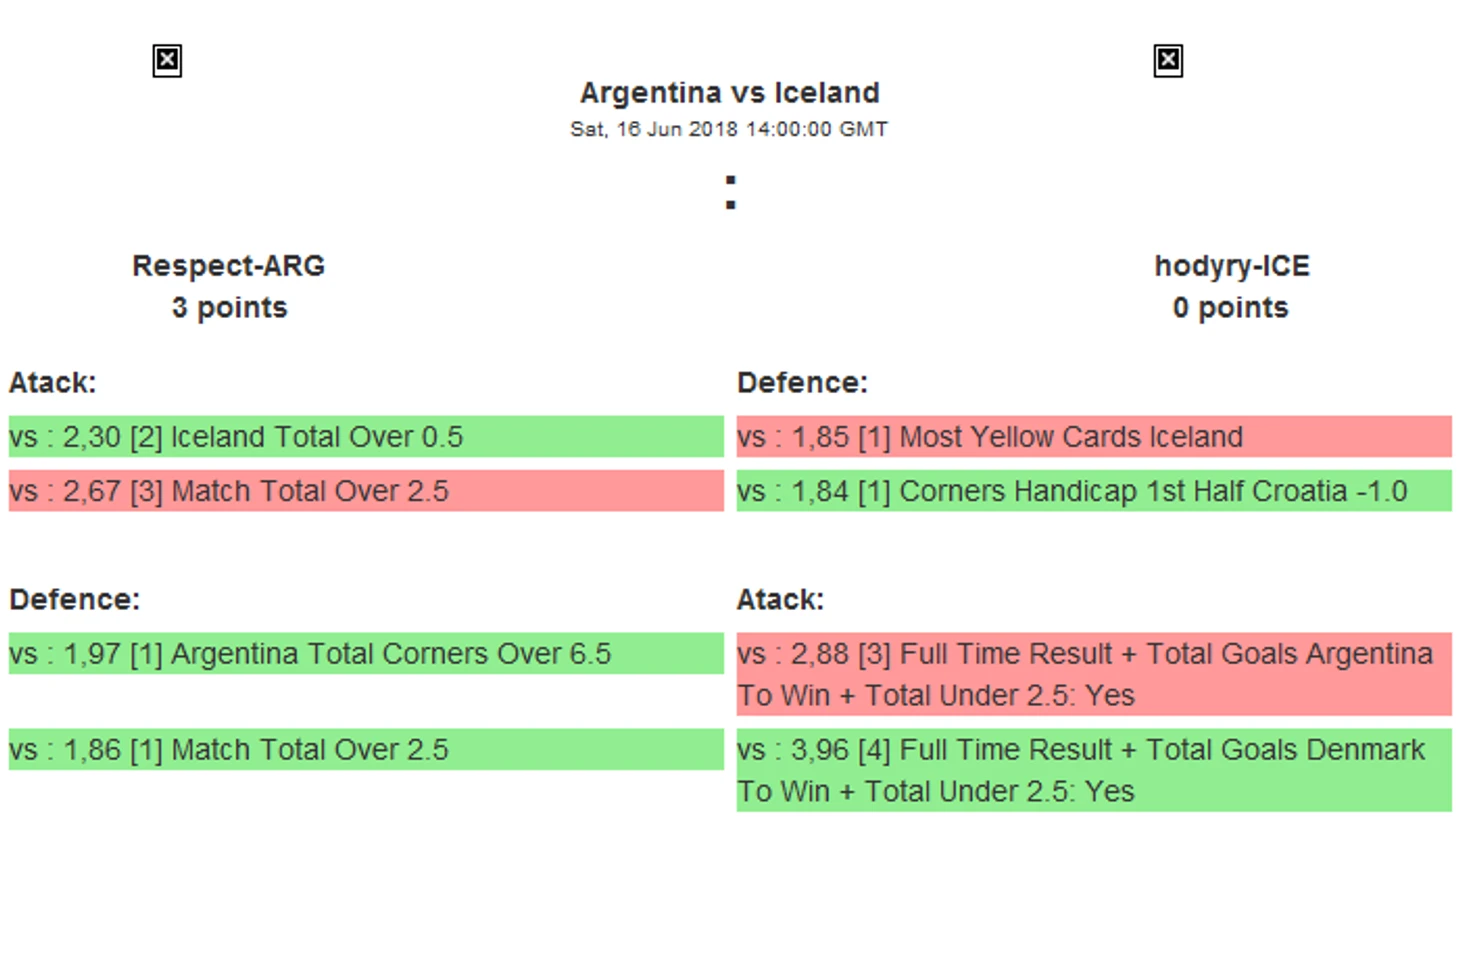Select the Respect-ARG player name
Image resolution: width=1460 pixels, height=959 pixels.
(228, 266)
